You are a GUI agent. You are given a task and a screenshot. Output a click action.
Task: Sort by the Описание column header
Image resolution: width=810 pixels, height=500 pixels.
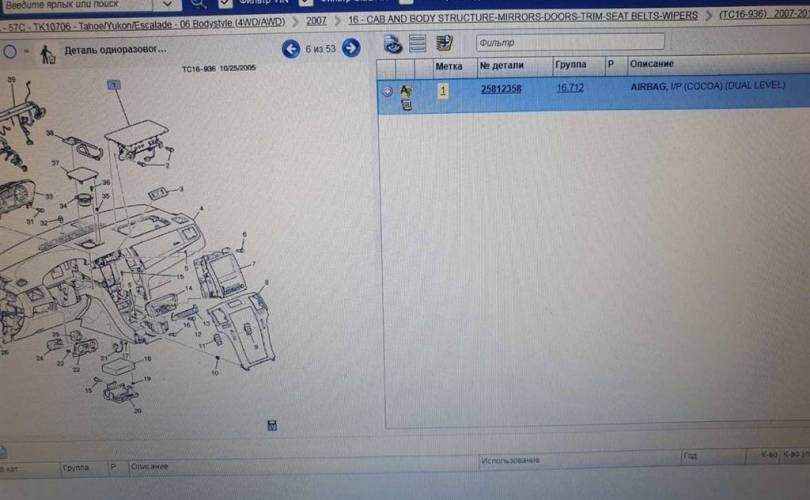650,65
